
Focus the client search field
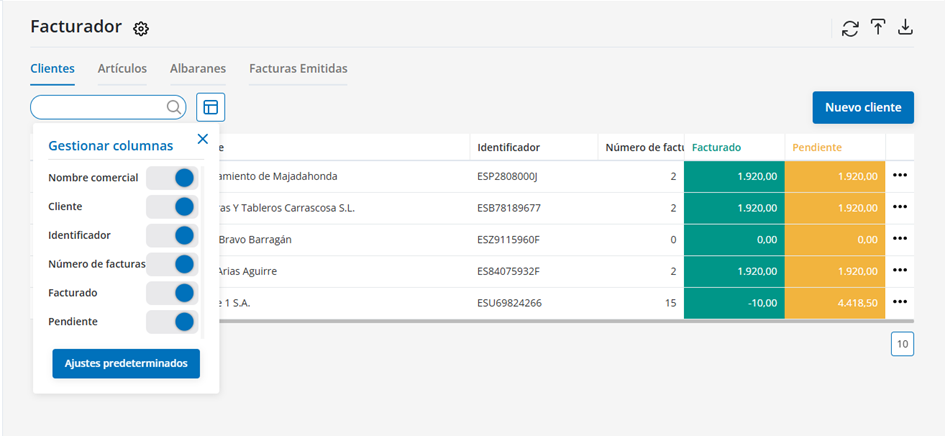(108, 107)
